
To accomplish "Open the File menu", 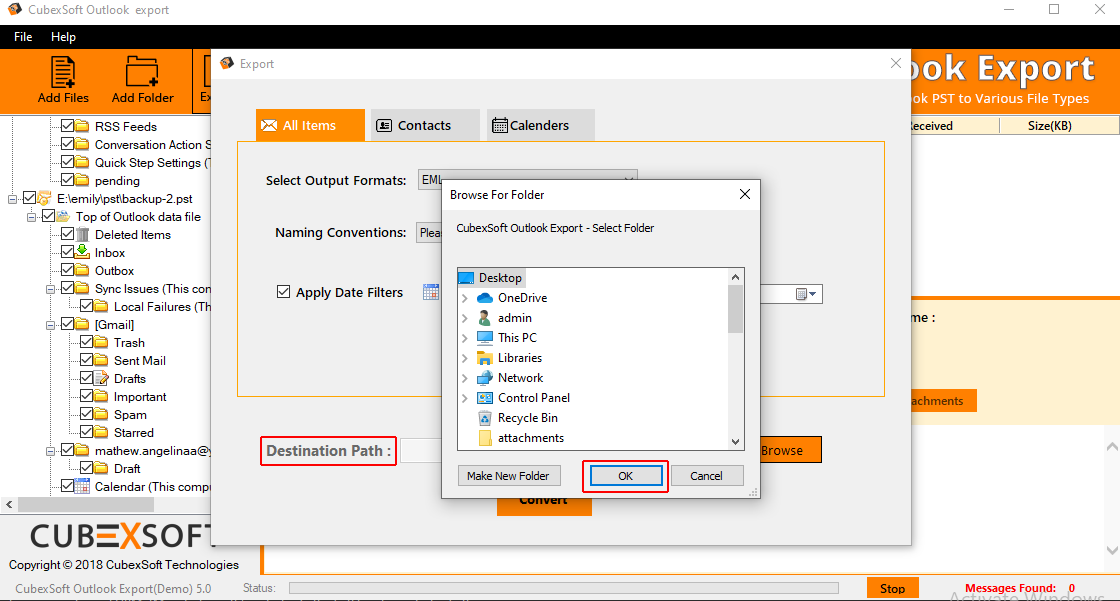I will pos(23,37).
